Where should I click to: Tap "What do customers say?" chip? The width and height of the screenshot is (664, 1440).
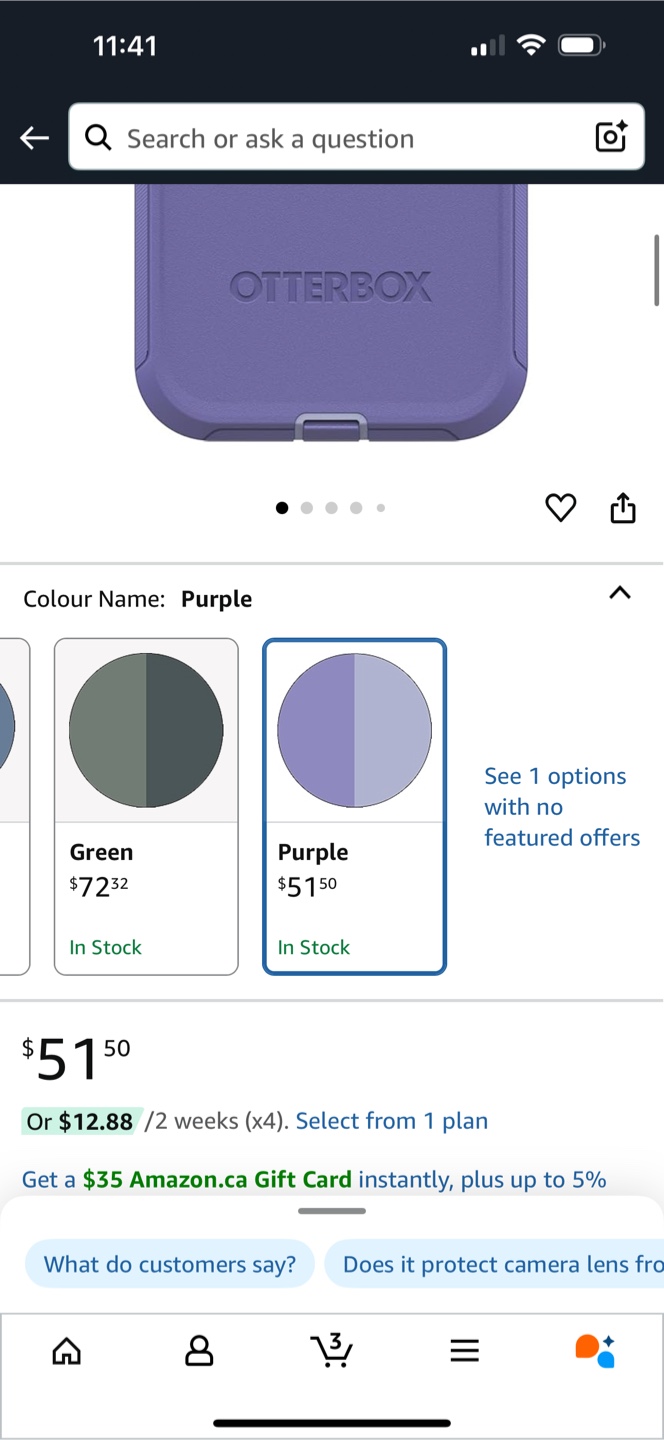coord(170,1264)
